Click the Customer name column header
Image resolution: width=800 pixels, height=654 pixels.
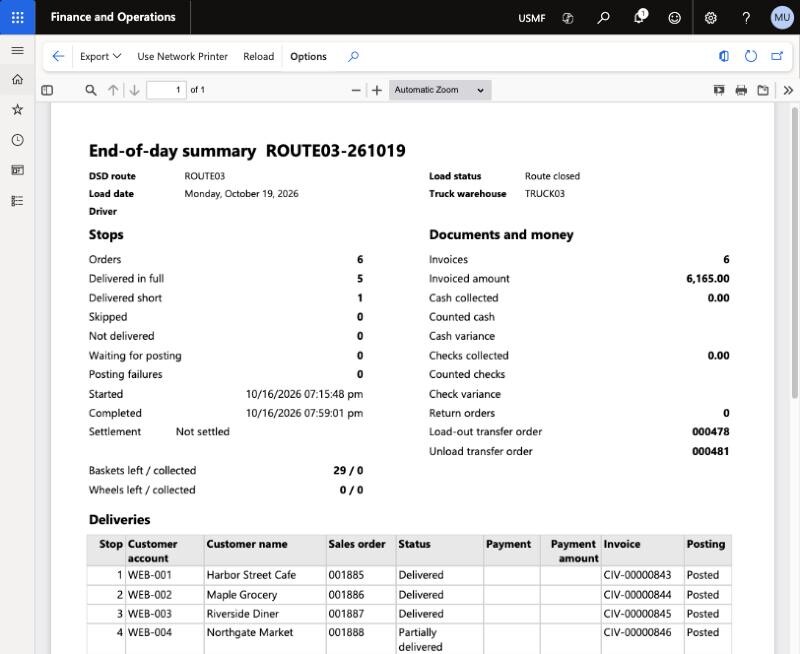point(246,544)
